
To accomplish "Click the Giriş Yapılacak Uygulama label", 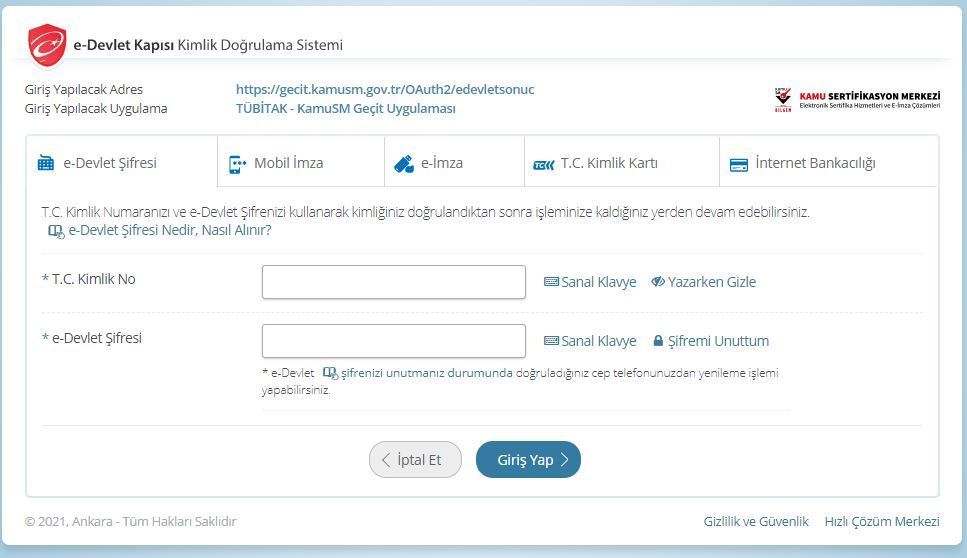I will [96, 109].
